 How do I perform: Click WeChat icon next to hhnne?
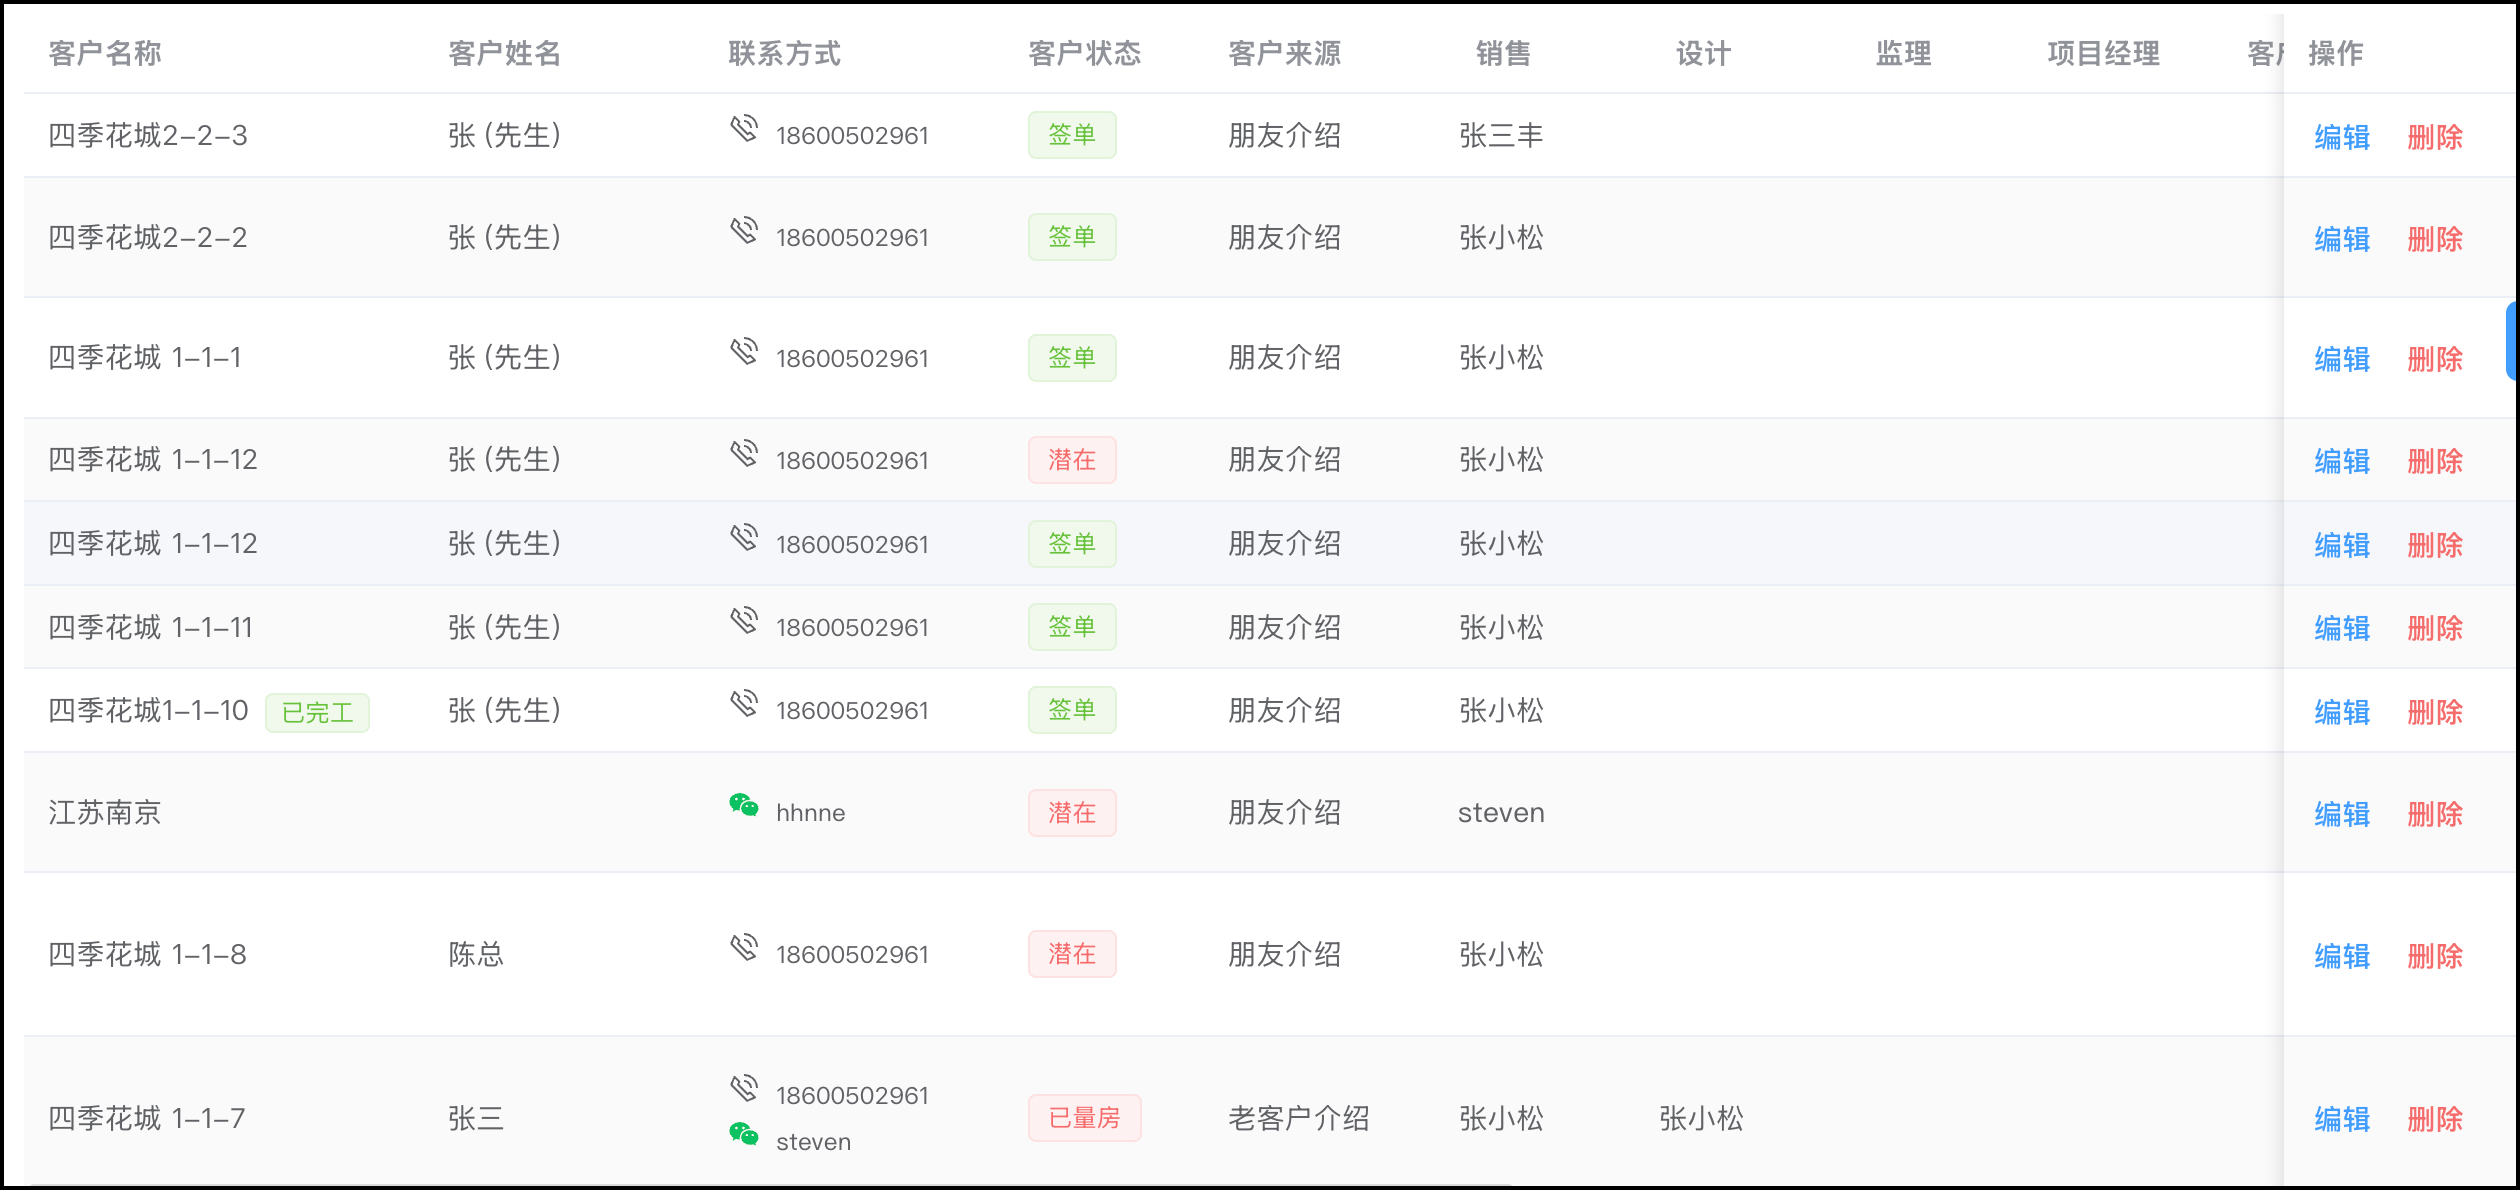(x=744, y=805)
